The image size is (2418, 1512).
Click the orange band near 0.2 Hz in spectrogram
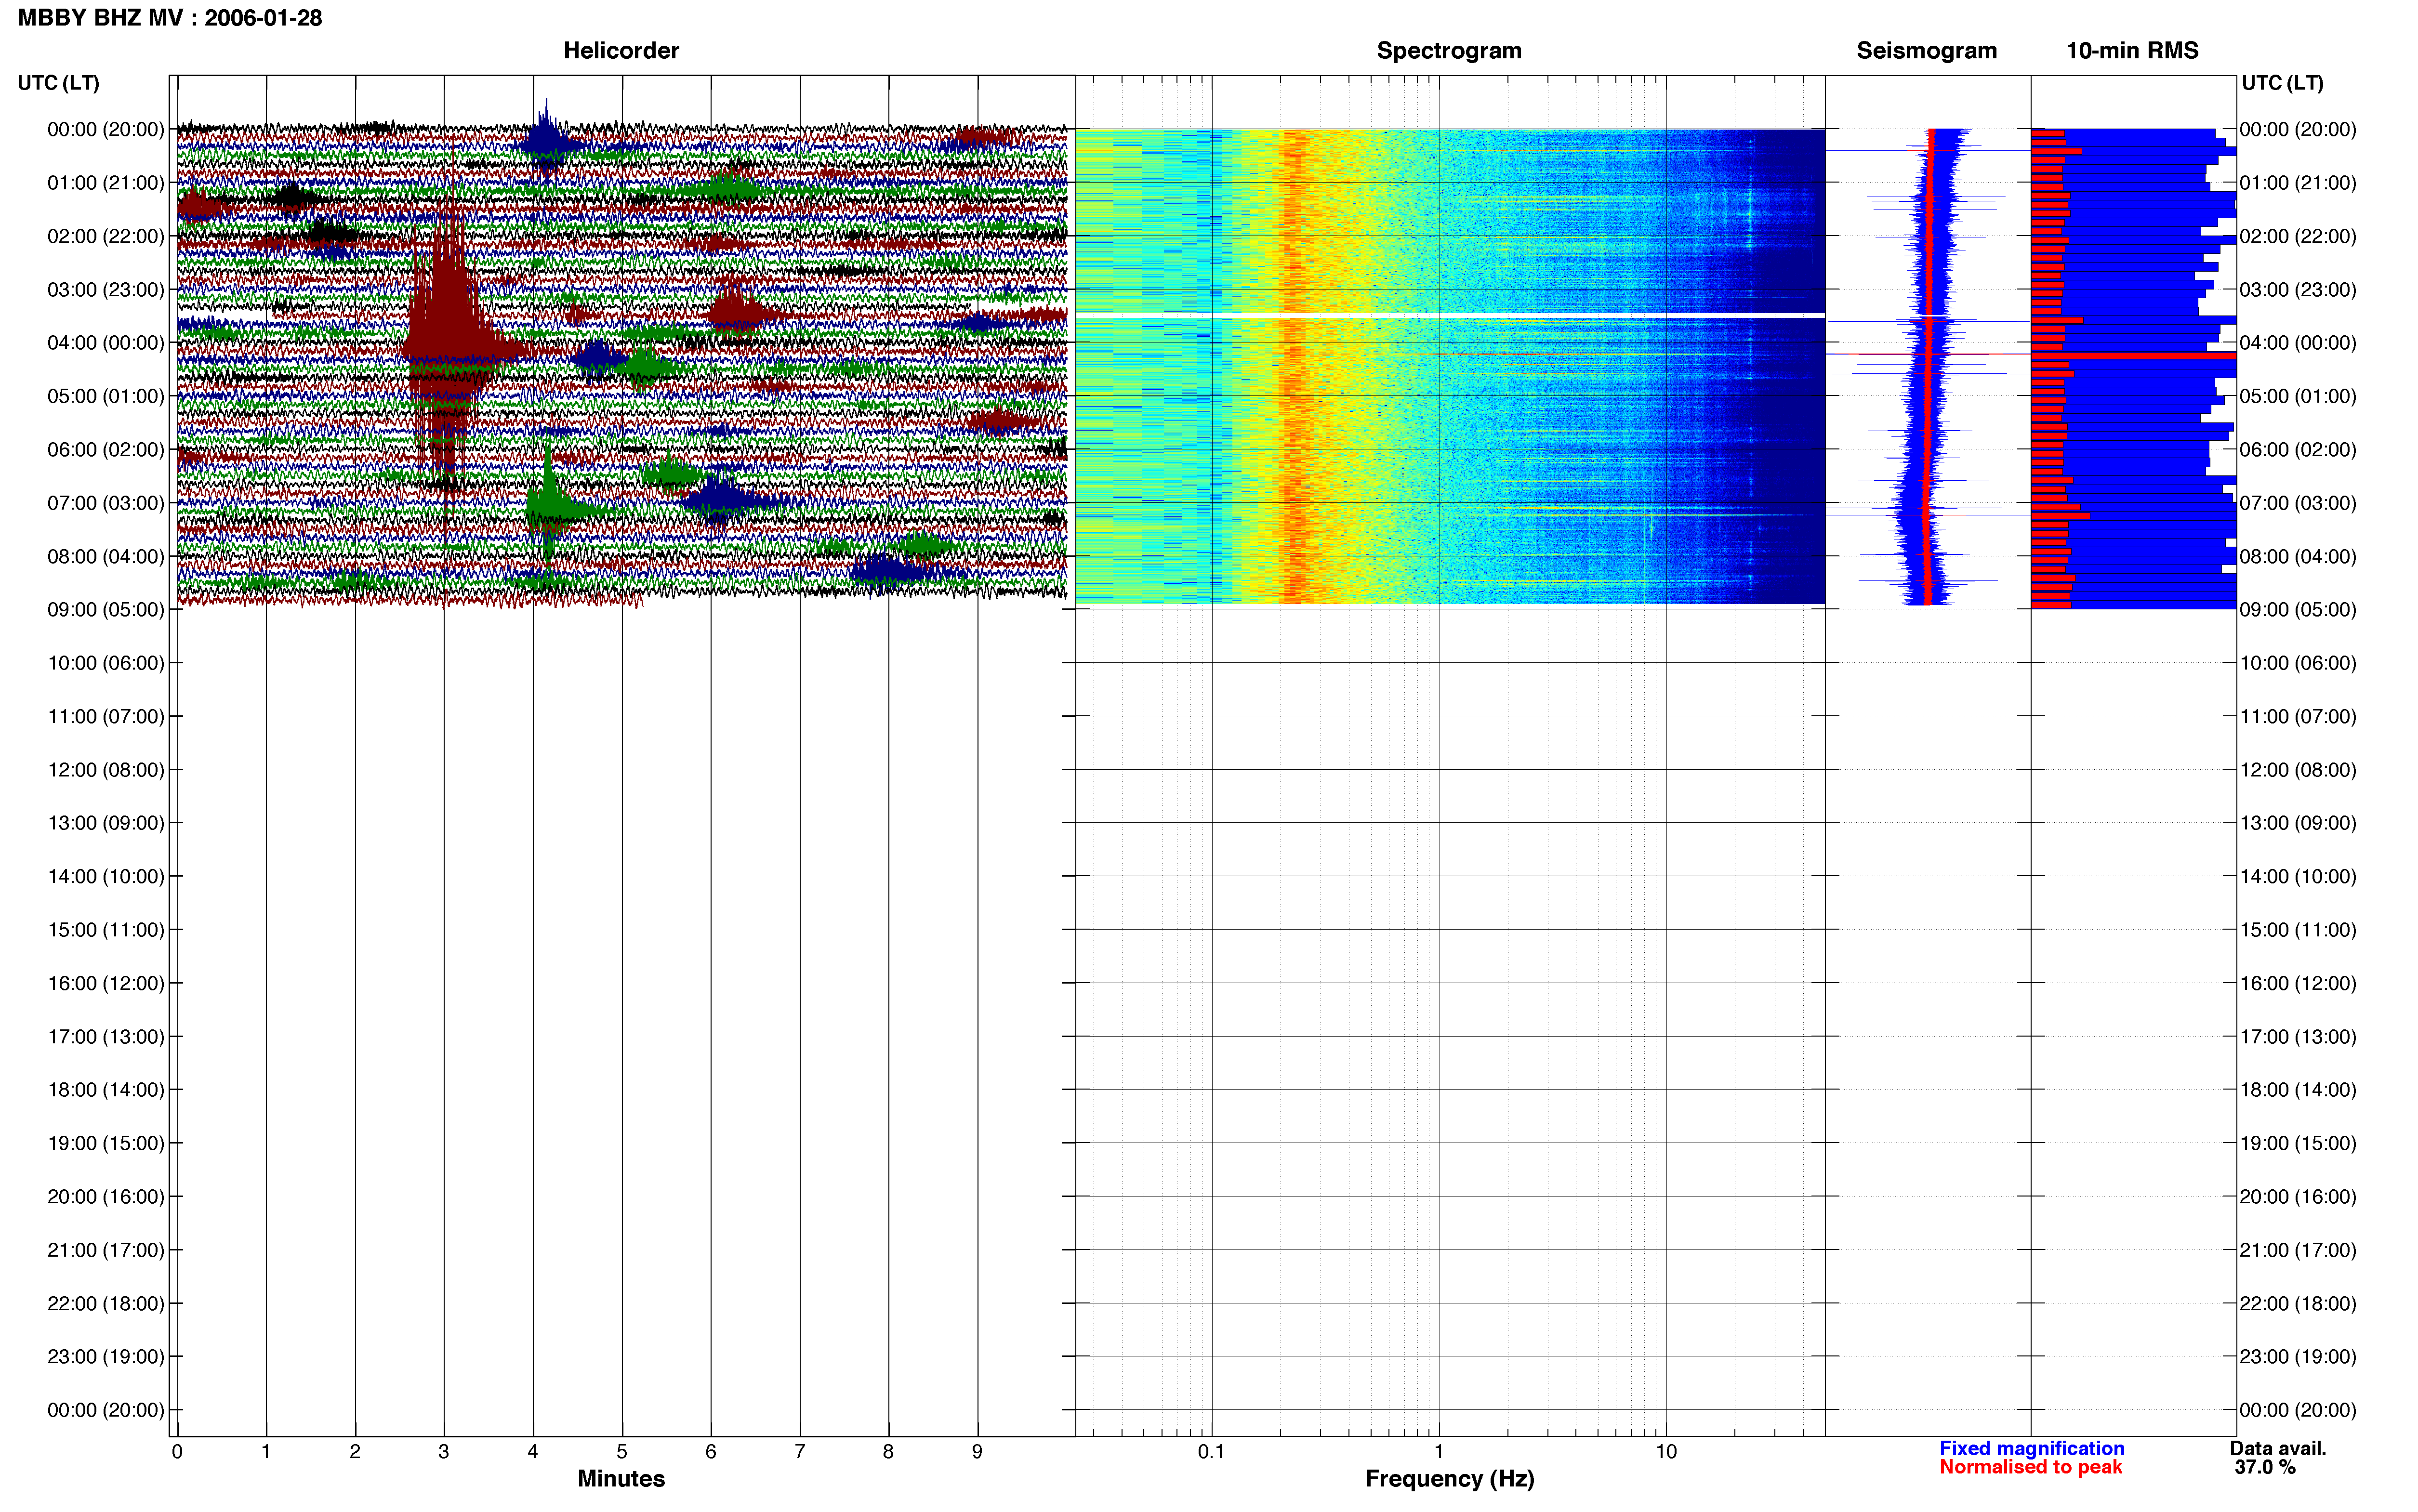[x=1295, y=366]
